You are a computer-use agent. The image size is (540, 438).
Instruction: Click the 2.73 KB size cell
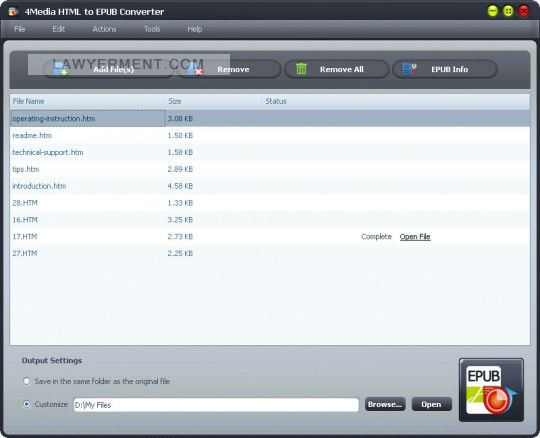[180, 237]
